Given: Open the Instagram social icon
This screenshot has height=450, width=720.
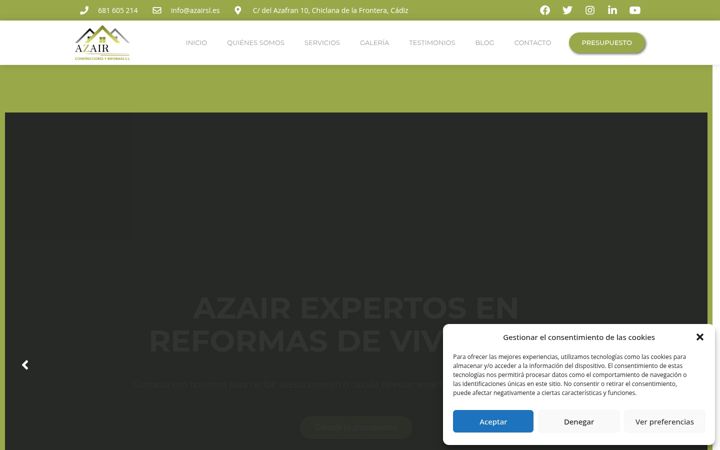Looking at the screenshot, I should point(590,10).
